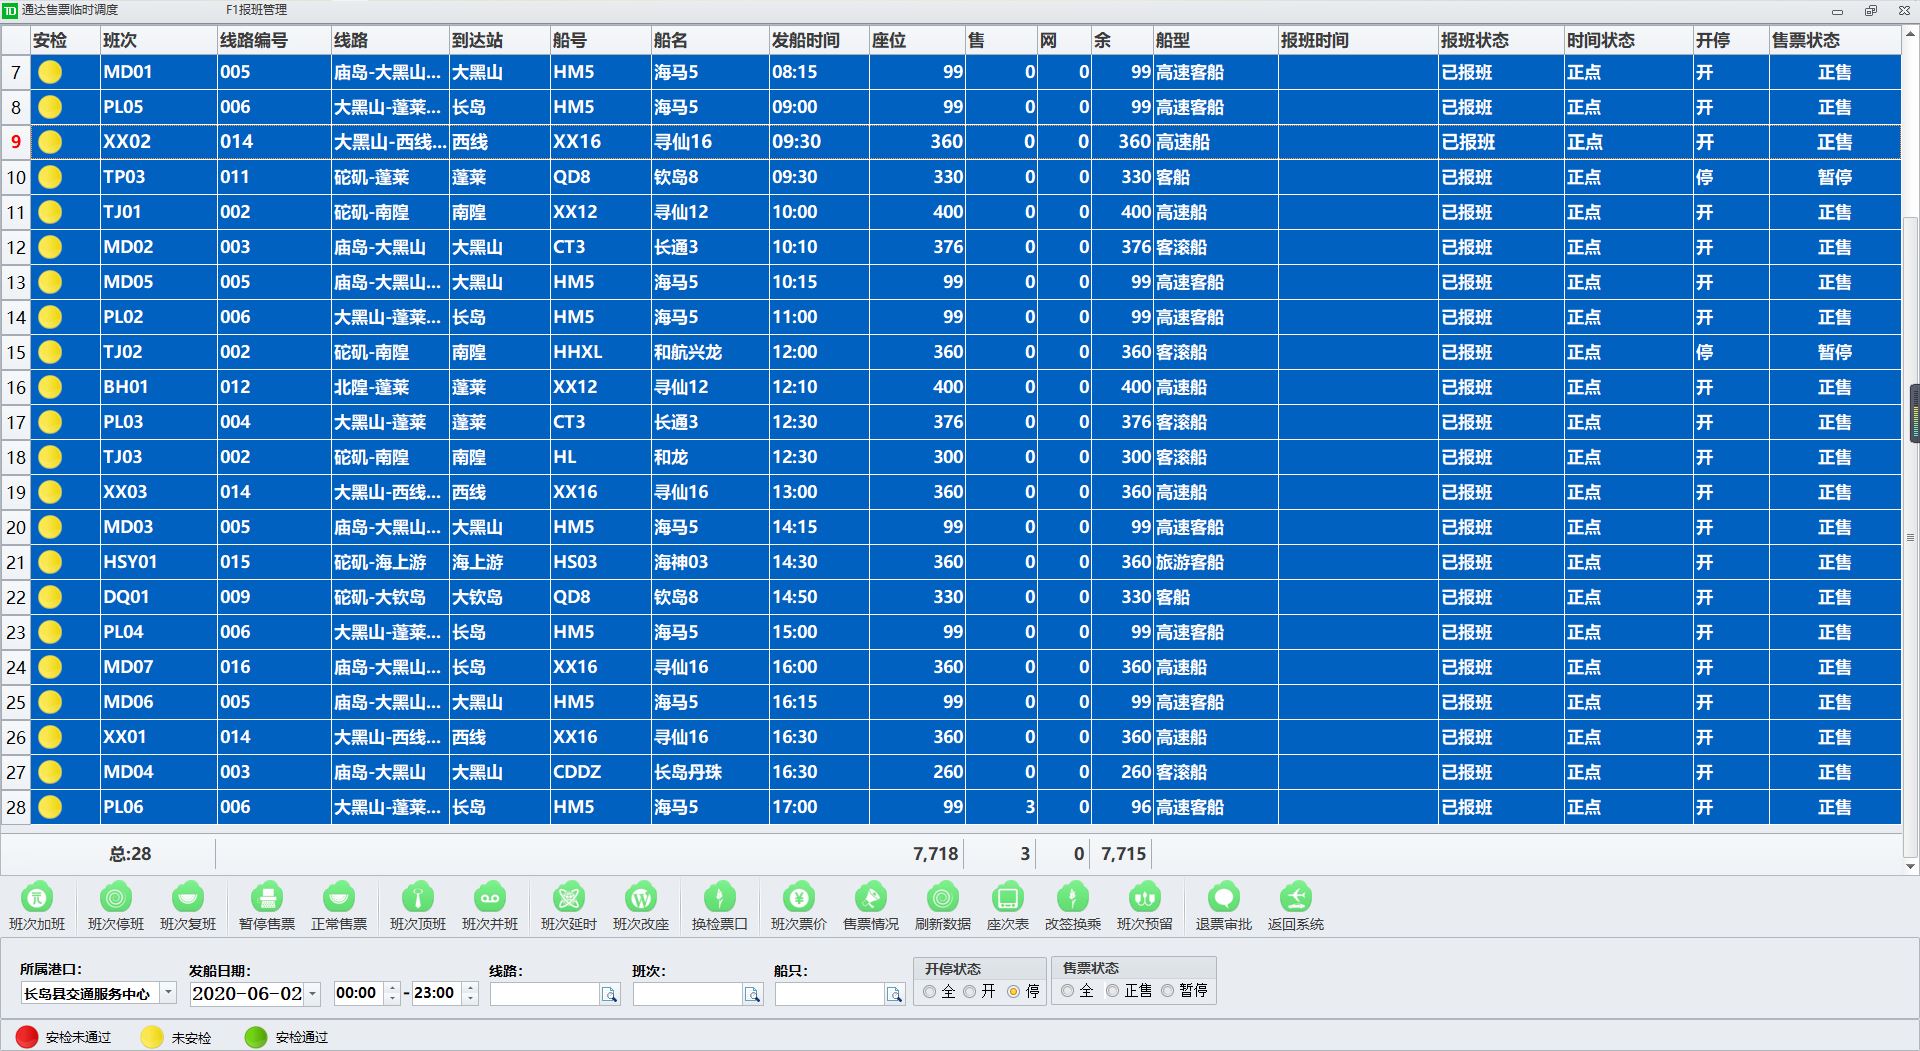Open the F1报班管理 menu
The height and width of the screenshot is (1051, 1920).
click(256, 10)
